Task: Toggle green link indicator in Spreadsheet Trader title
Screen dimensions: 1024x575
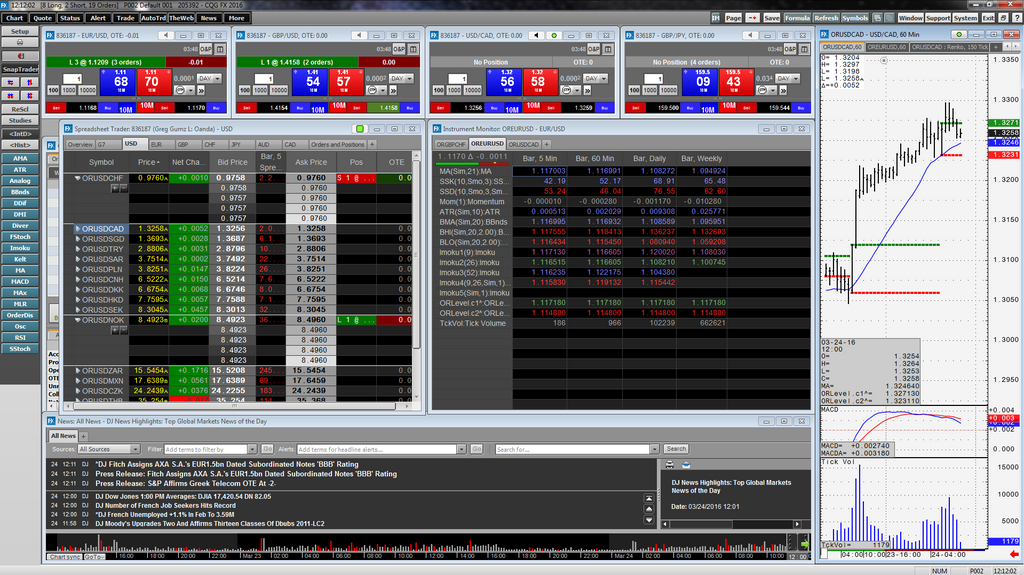Action: [x=360, y=129]
